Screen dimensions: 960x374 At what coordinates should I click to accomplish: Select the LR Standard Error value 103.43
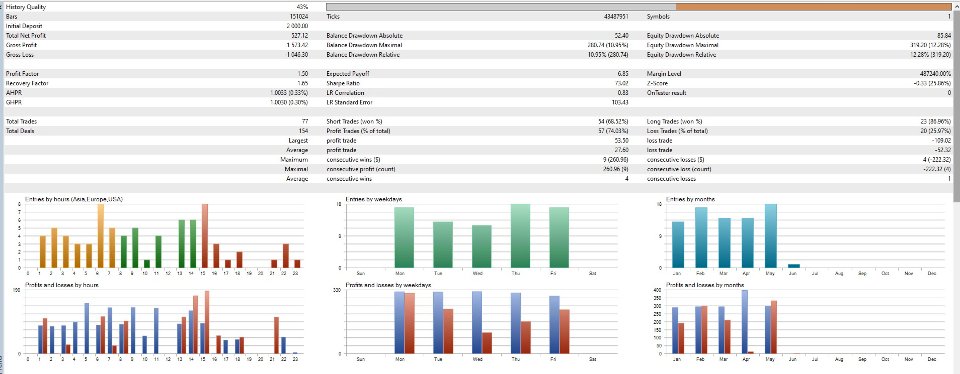(x=621, y=102)
